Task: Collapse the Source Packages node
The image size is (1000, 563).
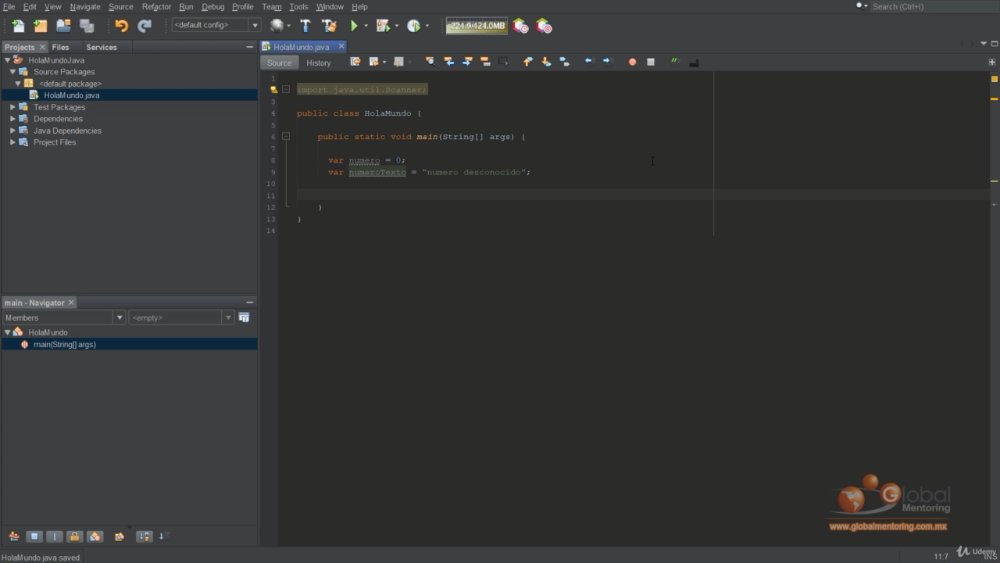Action: click(x=12, y=72)
